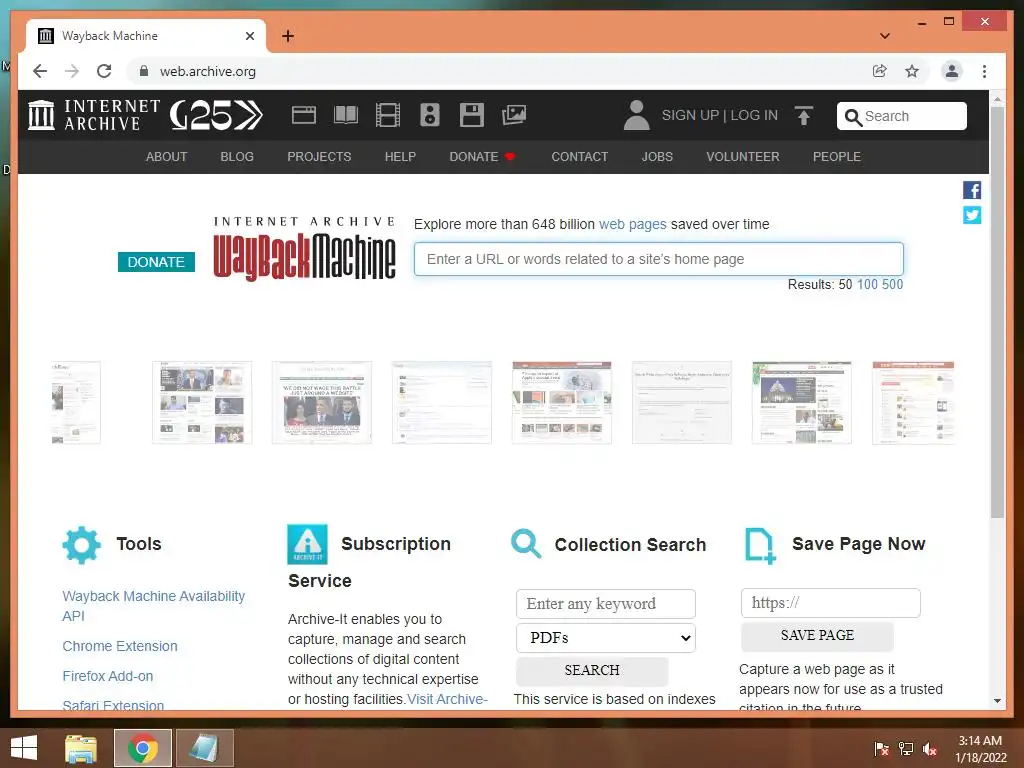The image size is (1024, 768).
Task: Open the Images icon in navbar
Action: (x=514, y=115)
